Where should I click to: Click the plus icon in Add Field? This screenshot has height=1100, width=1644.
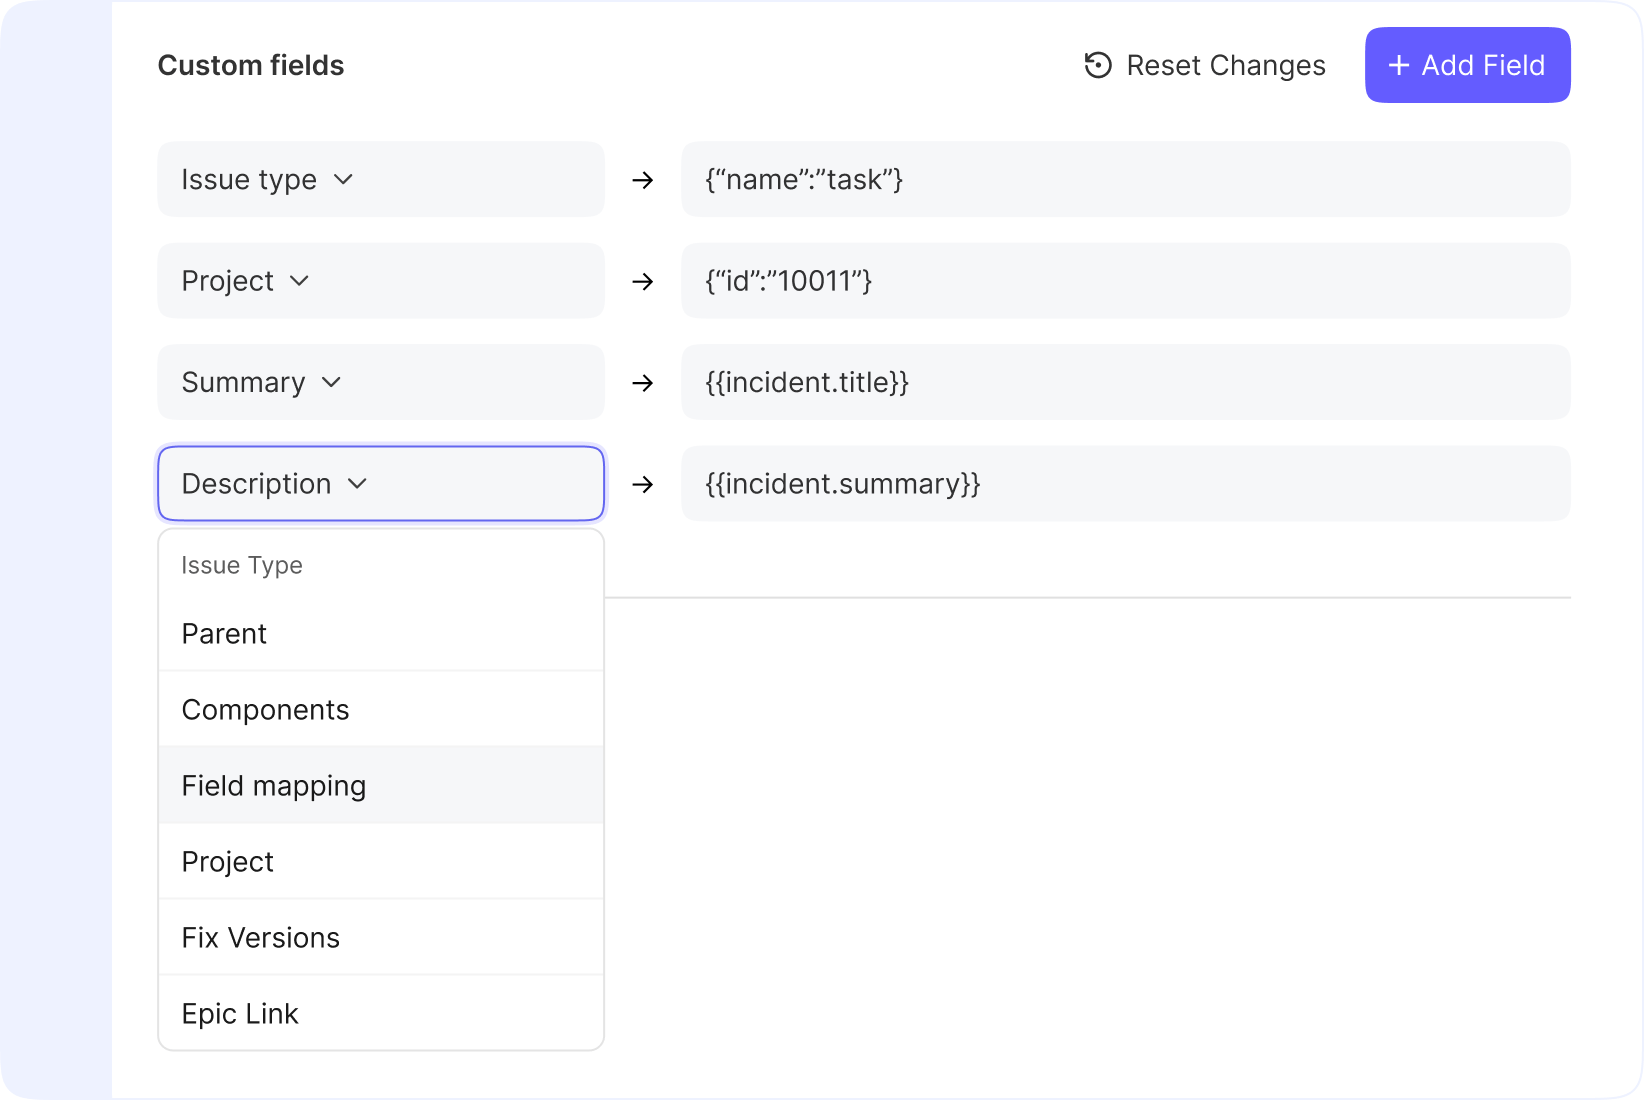click(1399, 65)
